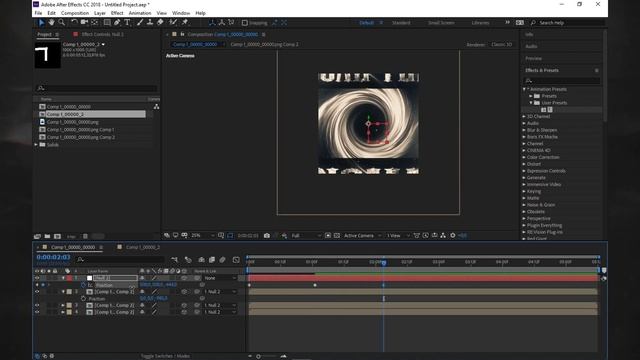The height and width of the screenshot is (360, 640).
Task: Collapse Animation Presets tree
Action: point(524,89)
